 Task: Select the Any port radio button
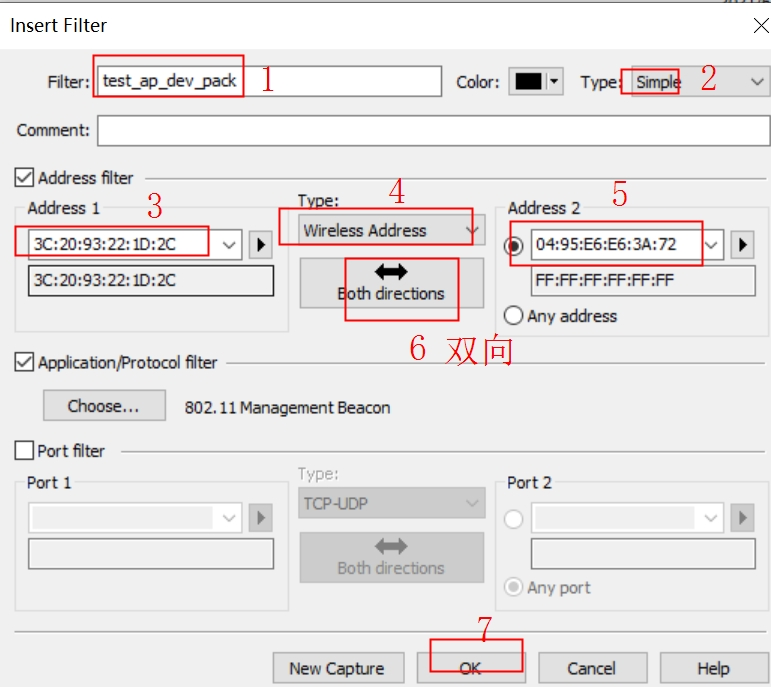coord(513,587)
